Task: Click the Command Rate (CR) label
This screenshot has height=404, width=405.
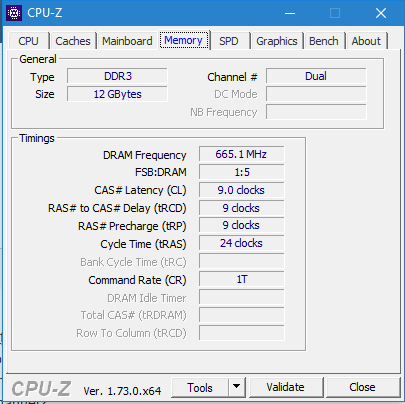Action: [137, 280]
